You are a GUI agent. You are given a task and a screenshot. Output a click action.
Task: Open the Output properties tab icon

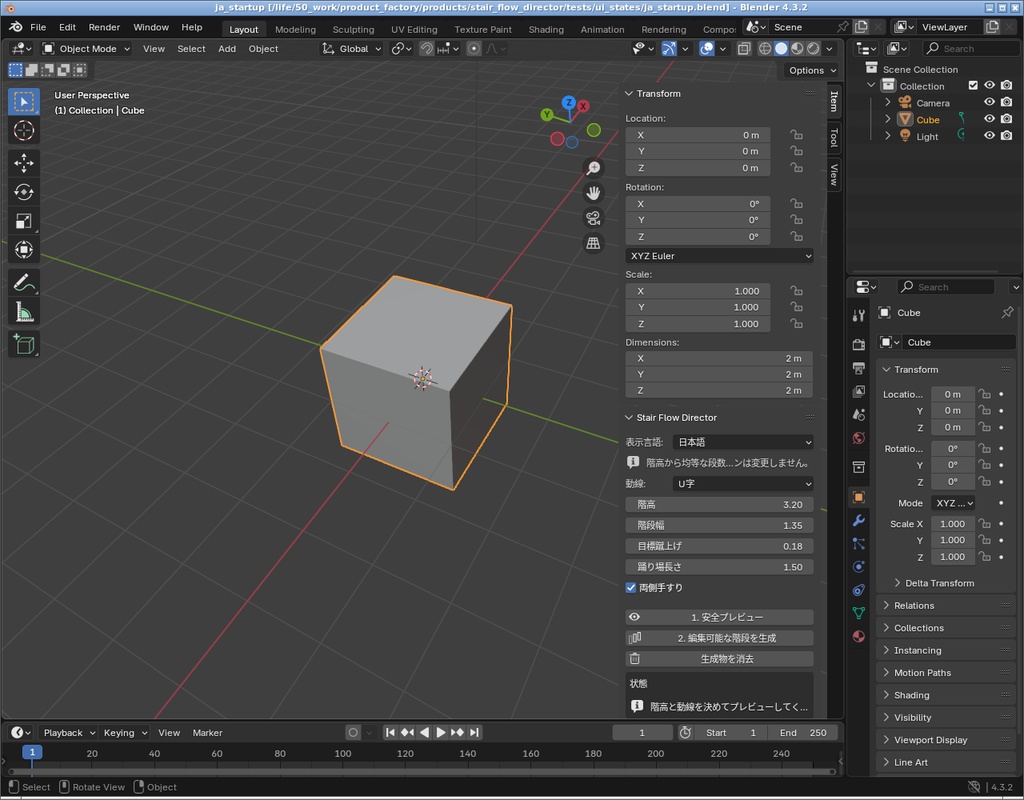click(859, 368)
